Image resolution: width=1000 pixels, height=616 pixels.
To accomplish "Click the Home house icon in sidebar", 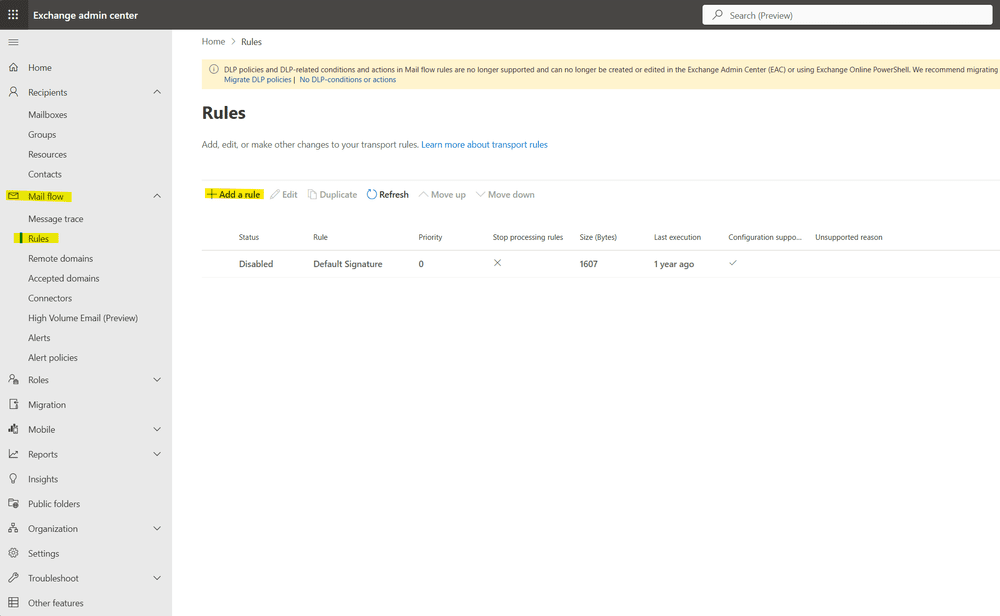I will [13, 67].
